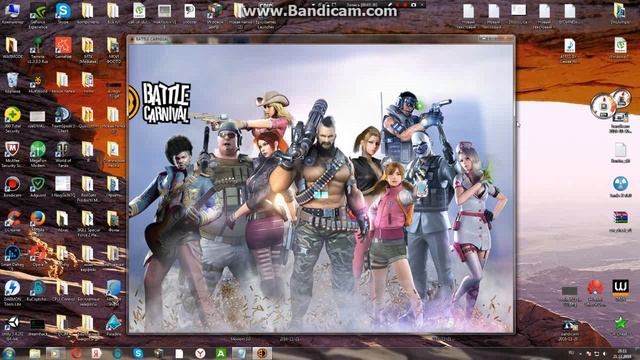Click the Battle Carnival window title bar
The height and width of the screenshot is (360, 640).
(x=321, y=39)
